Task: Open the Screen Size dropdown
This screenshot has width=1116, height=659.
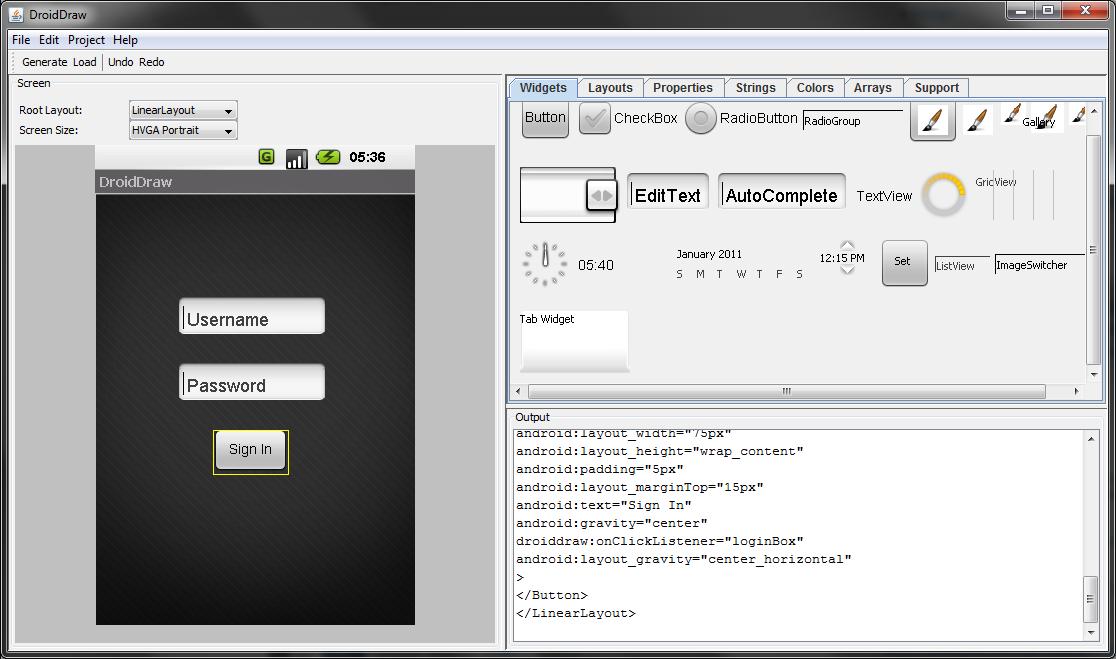Action: pos(183,130)
